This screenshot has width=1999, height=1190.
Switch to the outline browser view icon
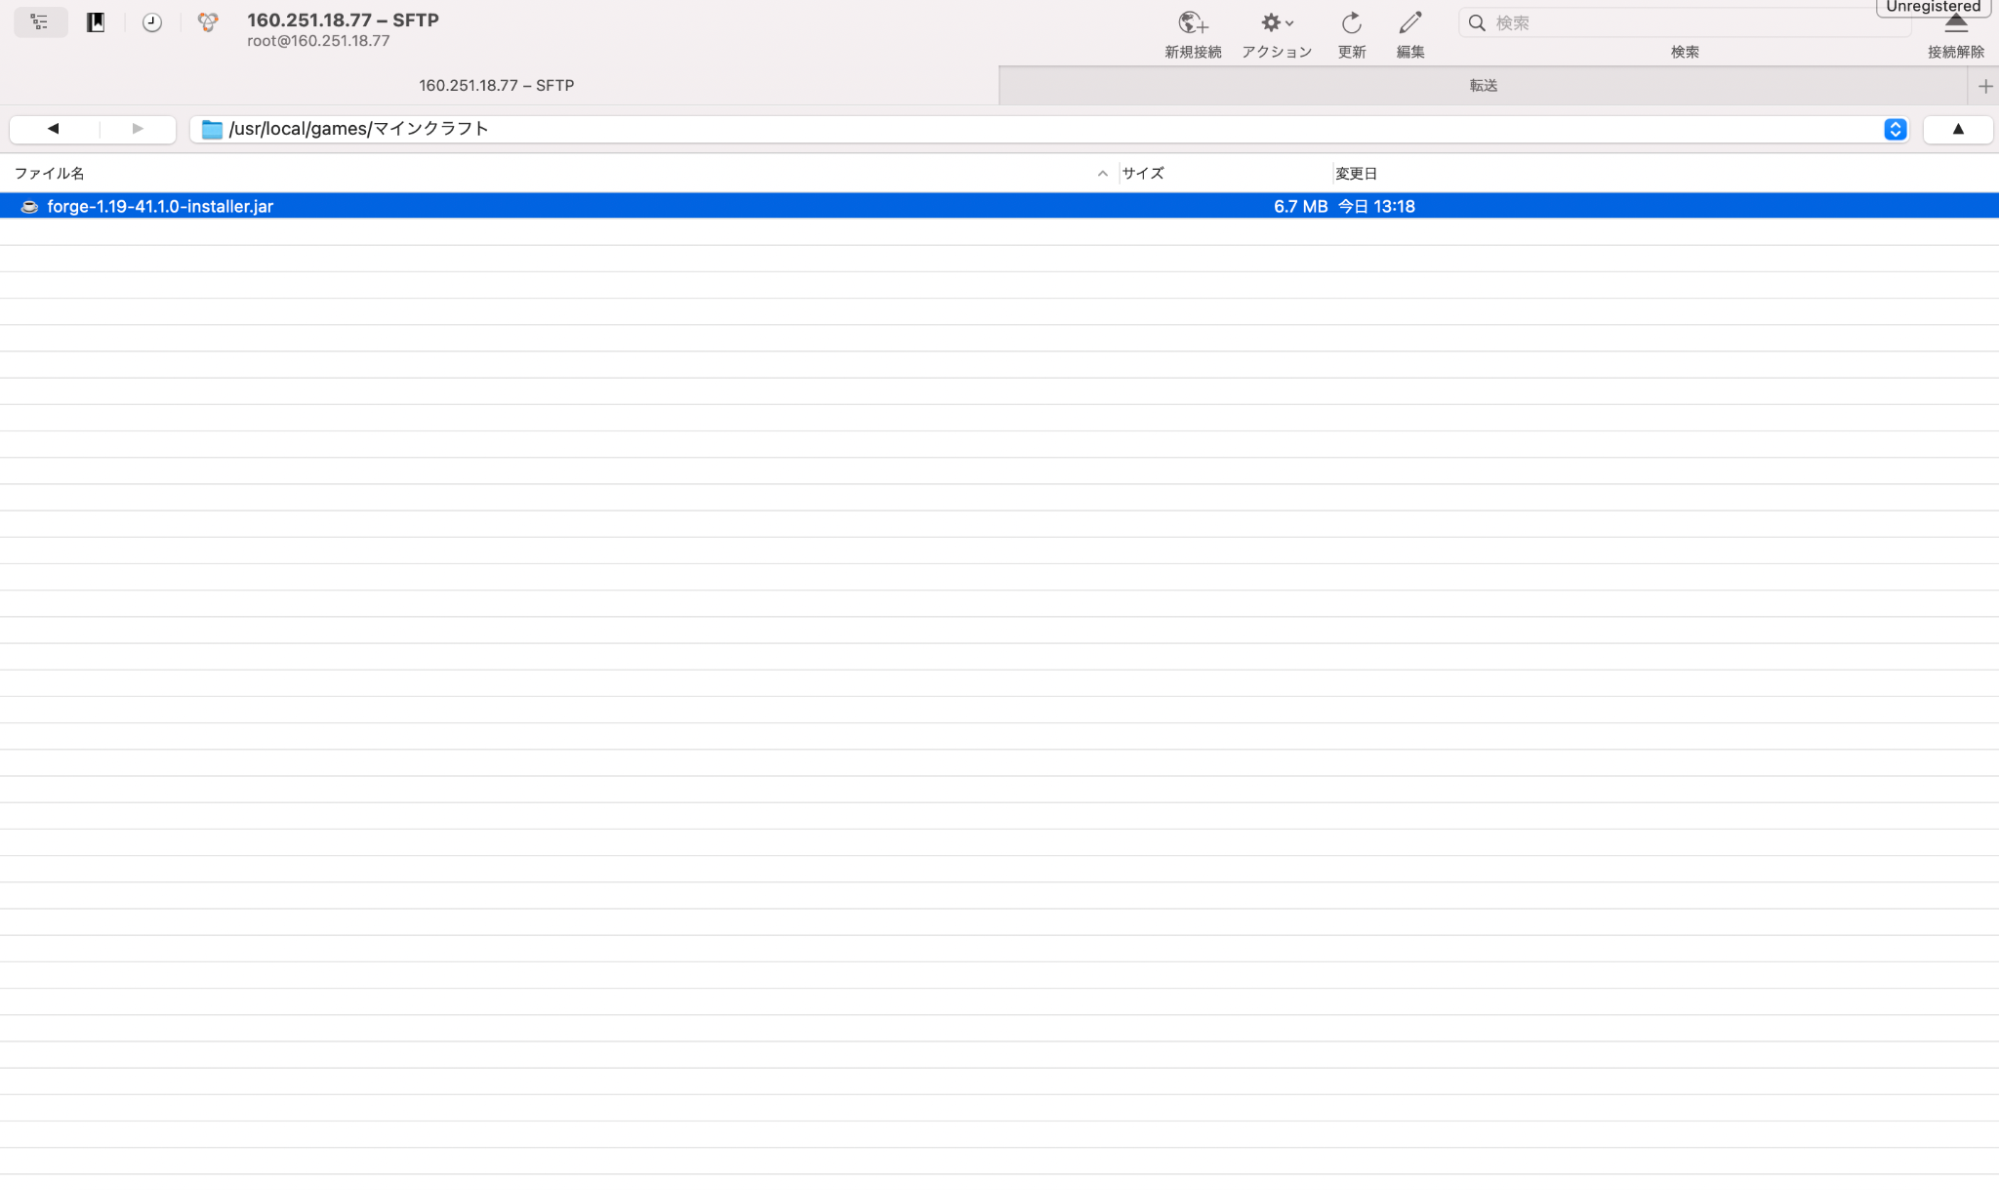point(40,22)
